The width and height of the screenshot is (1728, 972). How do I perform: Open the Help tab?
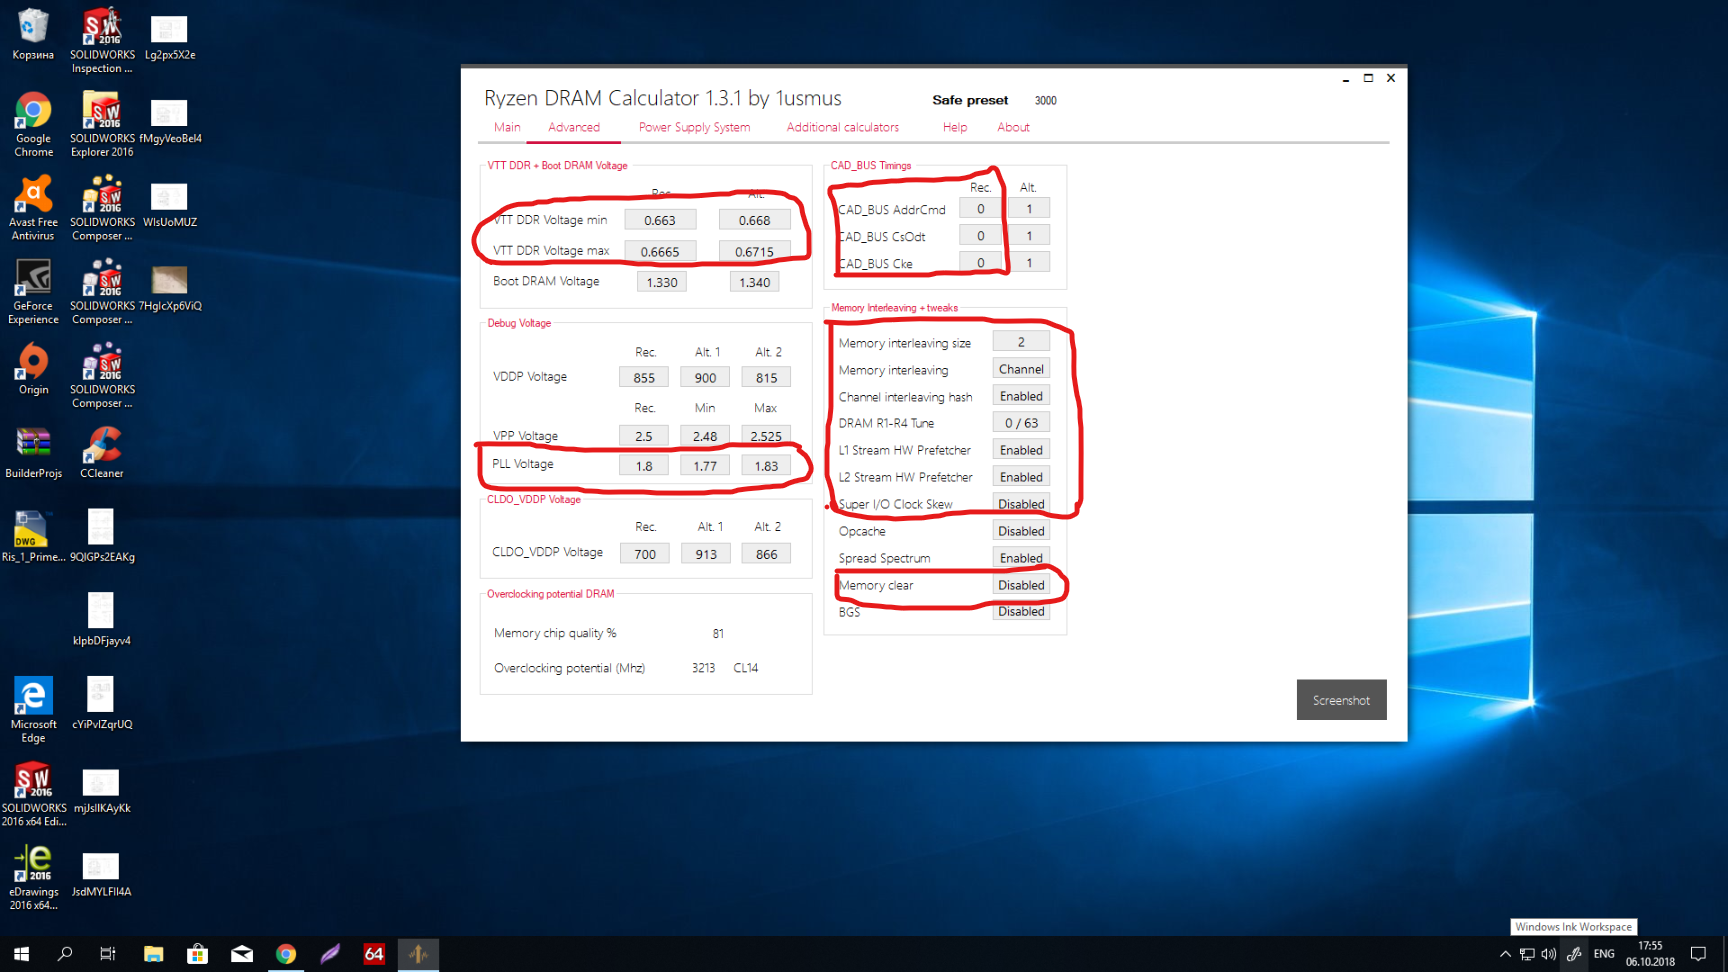955,127
